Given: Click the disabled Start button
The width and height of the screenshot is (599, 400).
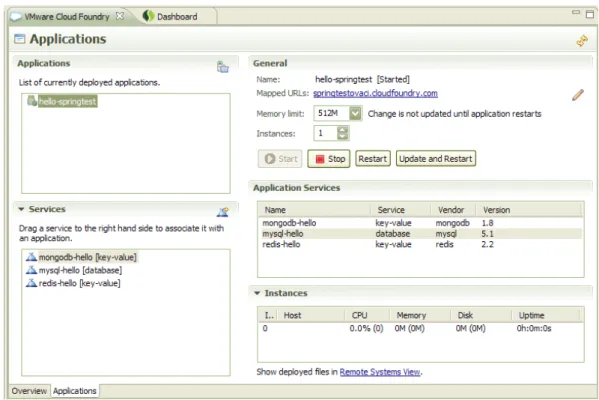Looking at the screenshot, I should point(280,159).
